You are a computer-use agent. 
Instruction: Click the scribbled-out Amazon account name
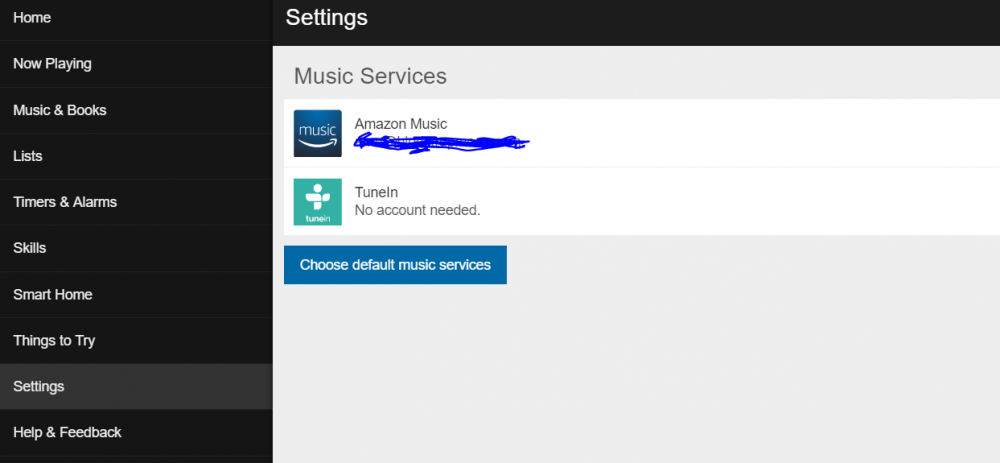pyautogui.click(x=442, y=143)
